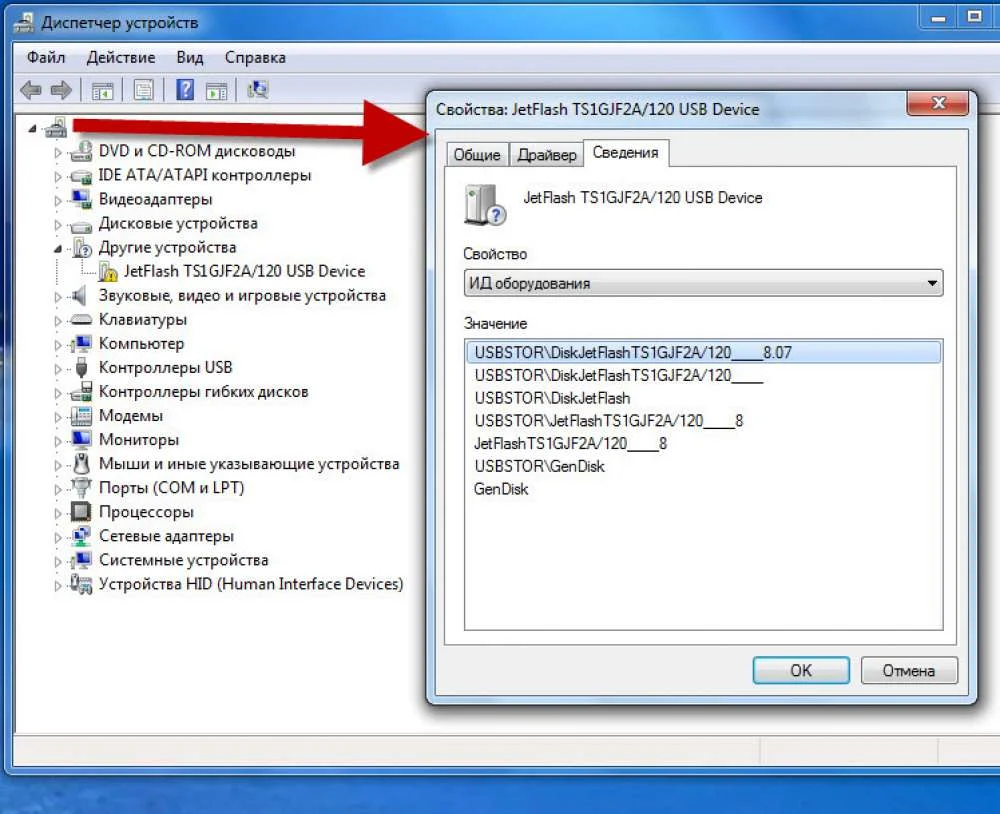Image resolution: width=1000 pixels, height=814 pixels.
Task: Select the GenDisk value line
Action: coord(501,489)
